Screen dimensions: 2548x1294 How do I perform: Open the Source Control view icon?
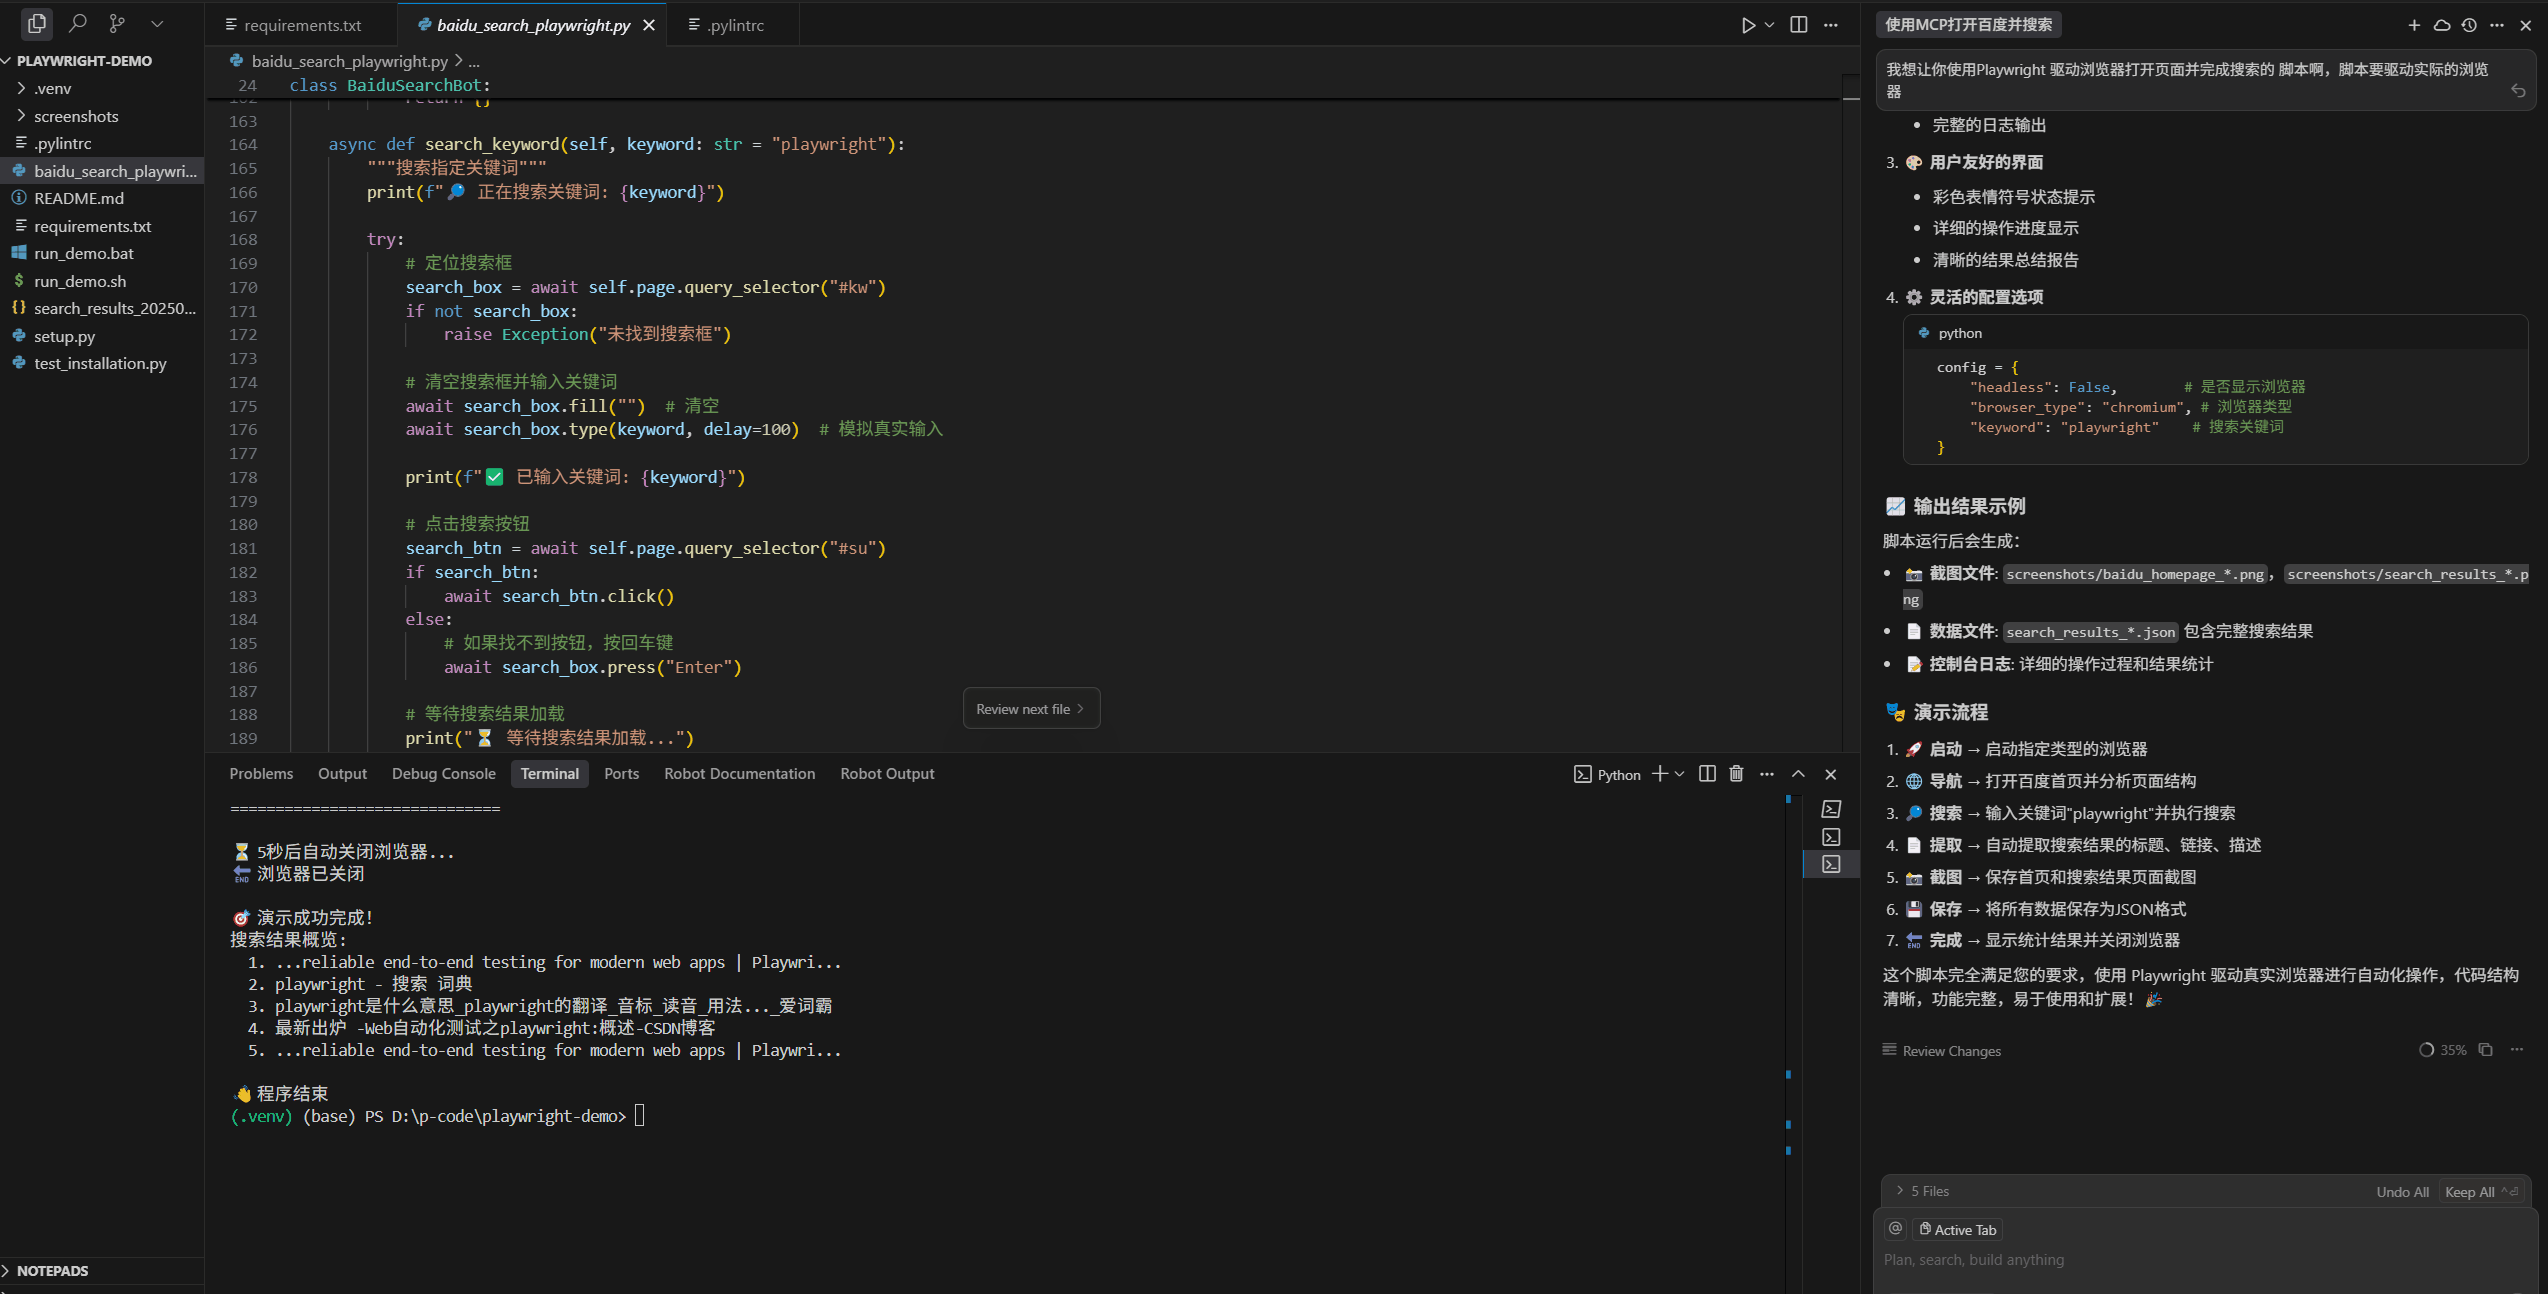point(117,23)
